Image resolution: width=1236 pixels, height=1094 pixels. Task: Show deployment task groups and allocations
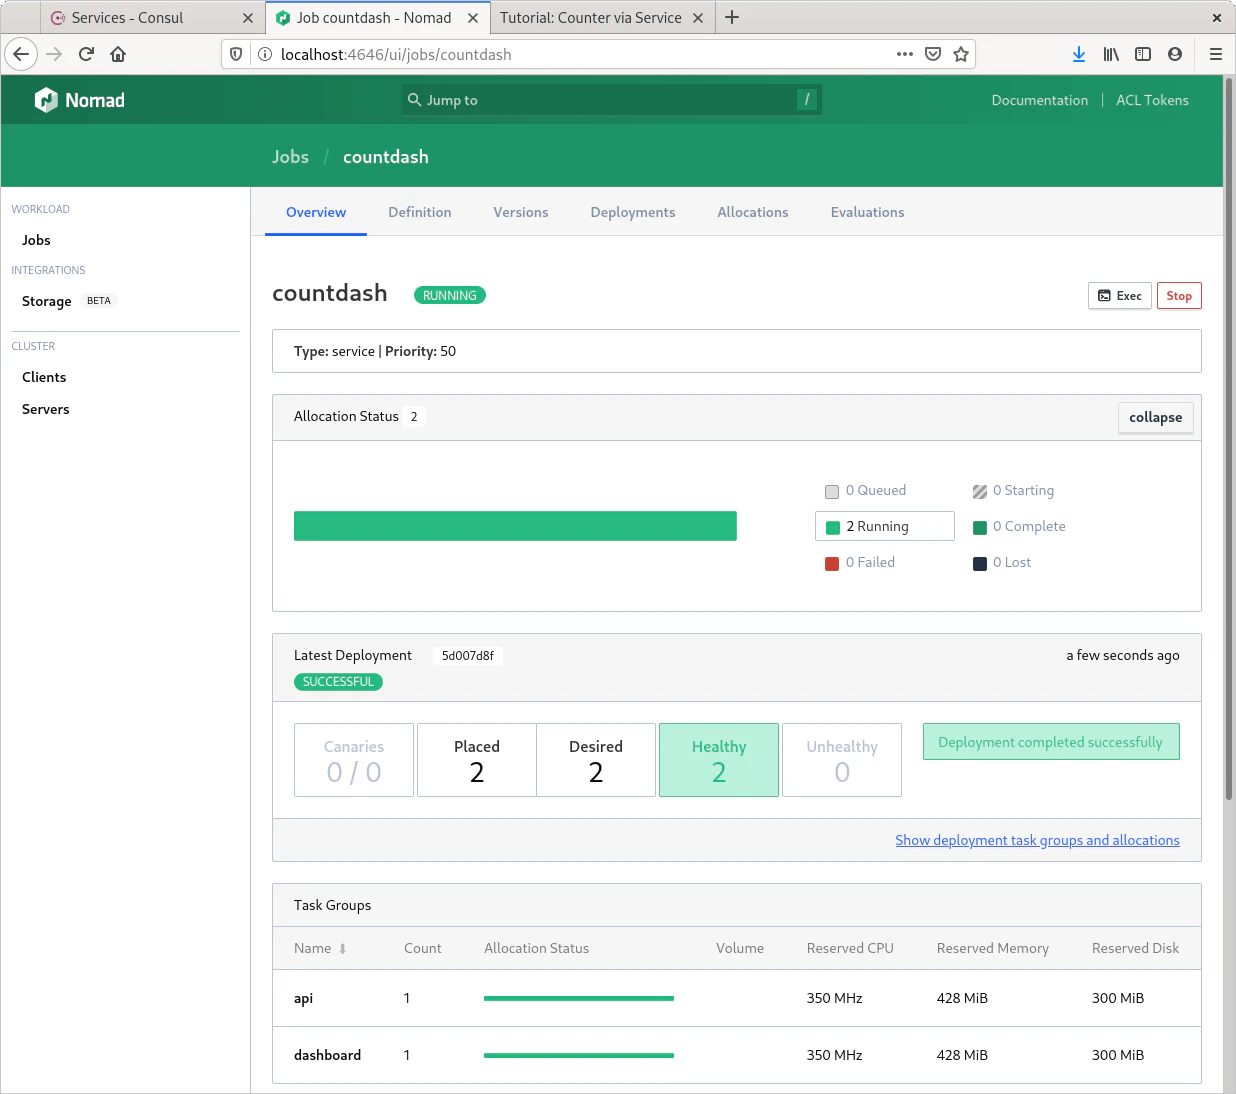(x=1037, y=840)
